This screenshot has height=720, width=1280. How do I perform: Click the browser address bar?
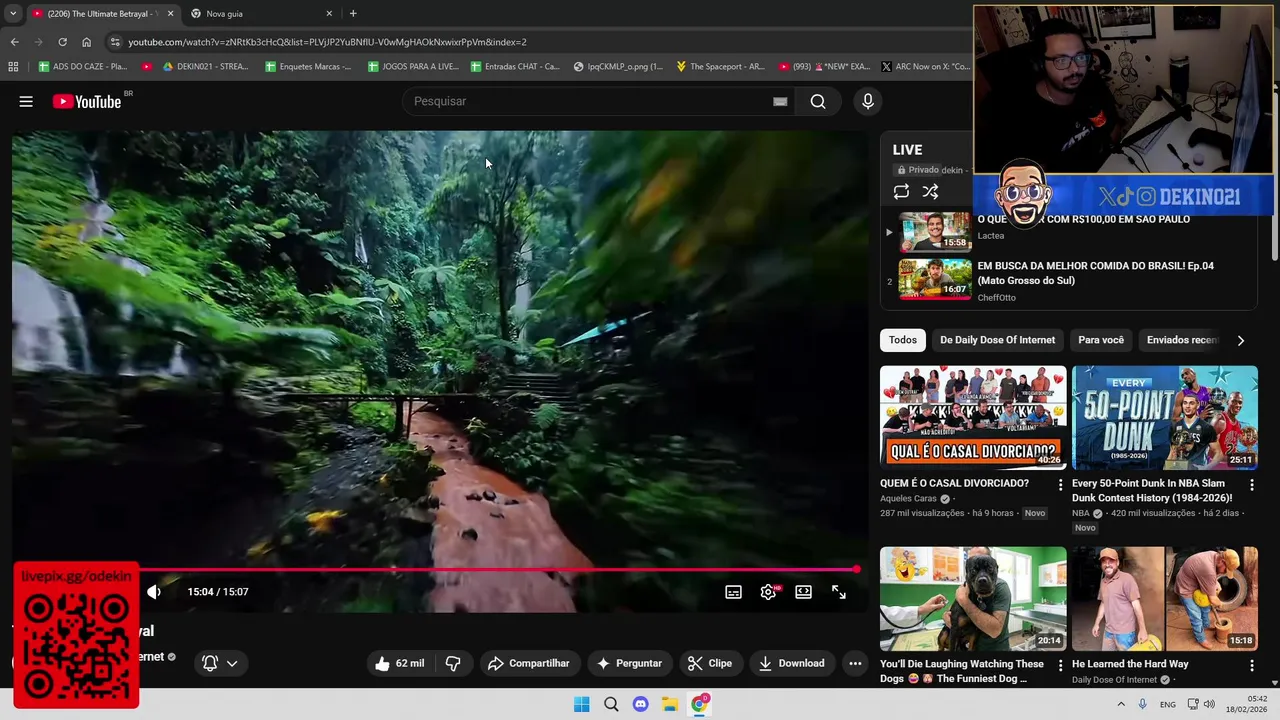540,42
